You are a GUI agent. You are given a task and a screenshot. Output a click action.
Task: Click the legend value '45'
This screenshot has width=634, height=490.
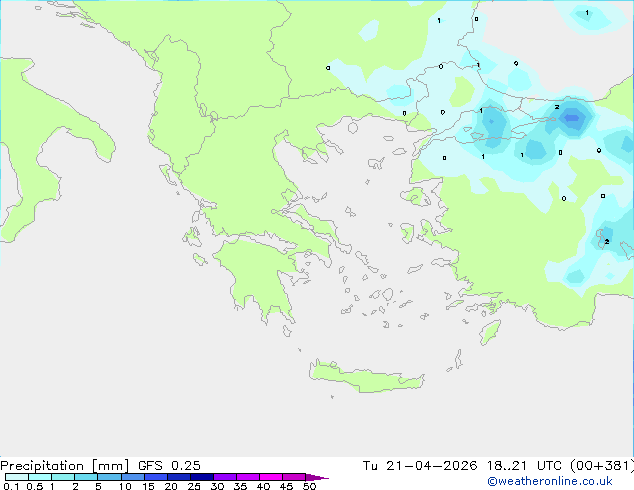(x=286, y=486)
